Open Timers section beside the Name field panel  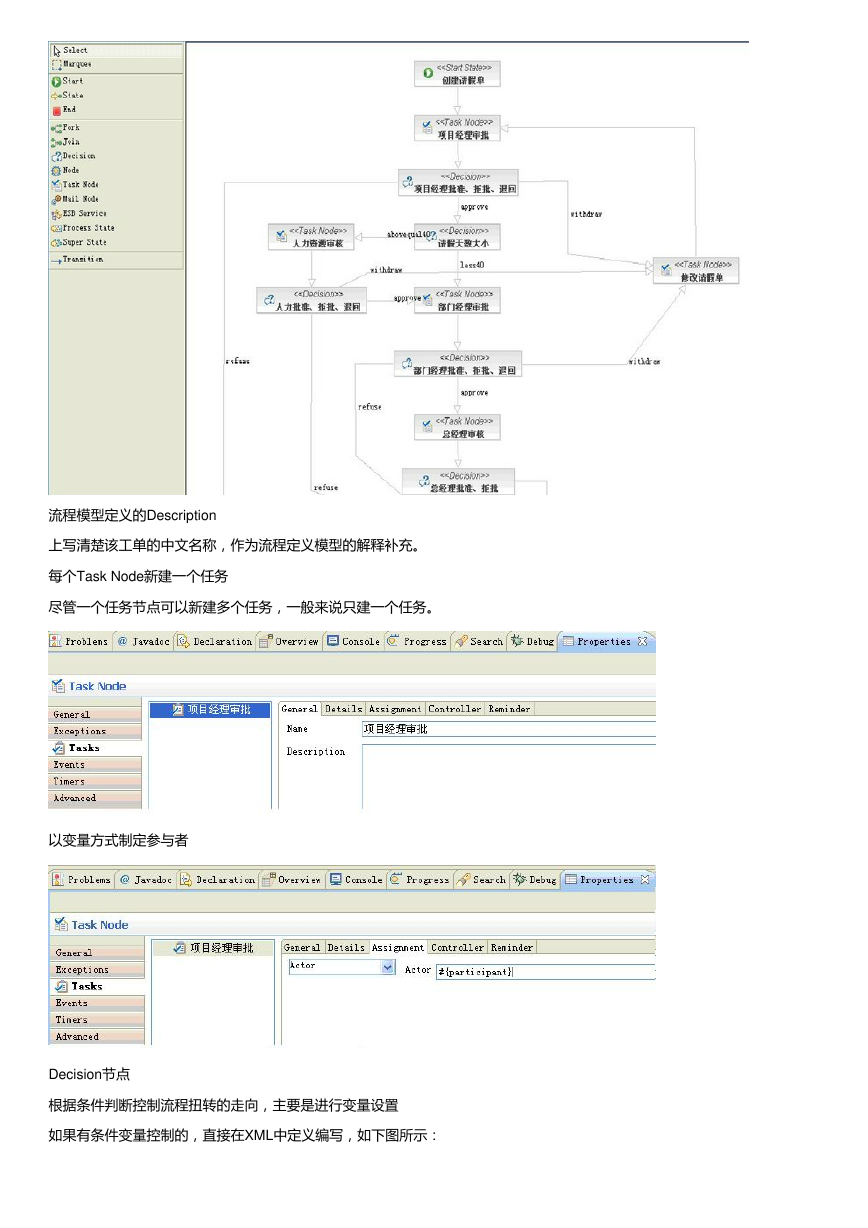pos(96,781)
